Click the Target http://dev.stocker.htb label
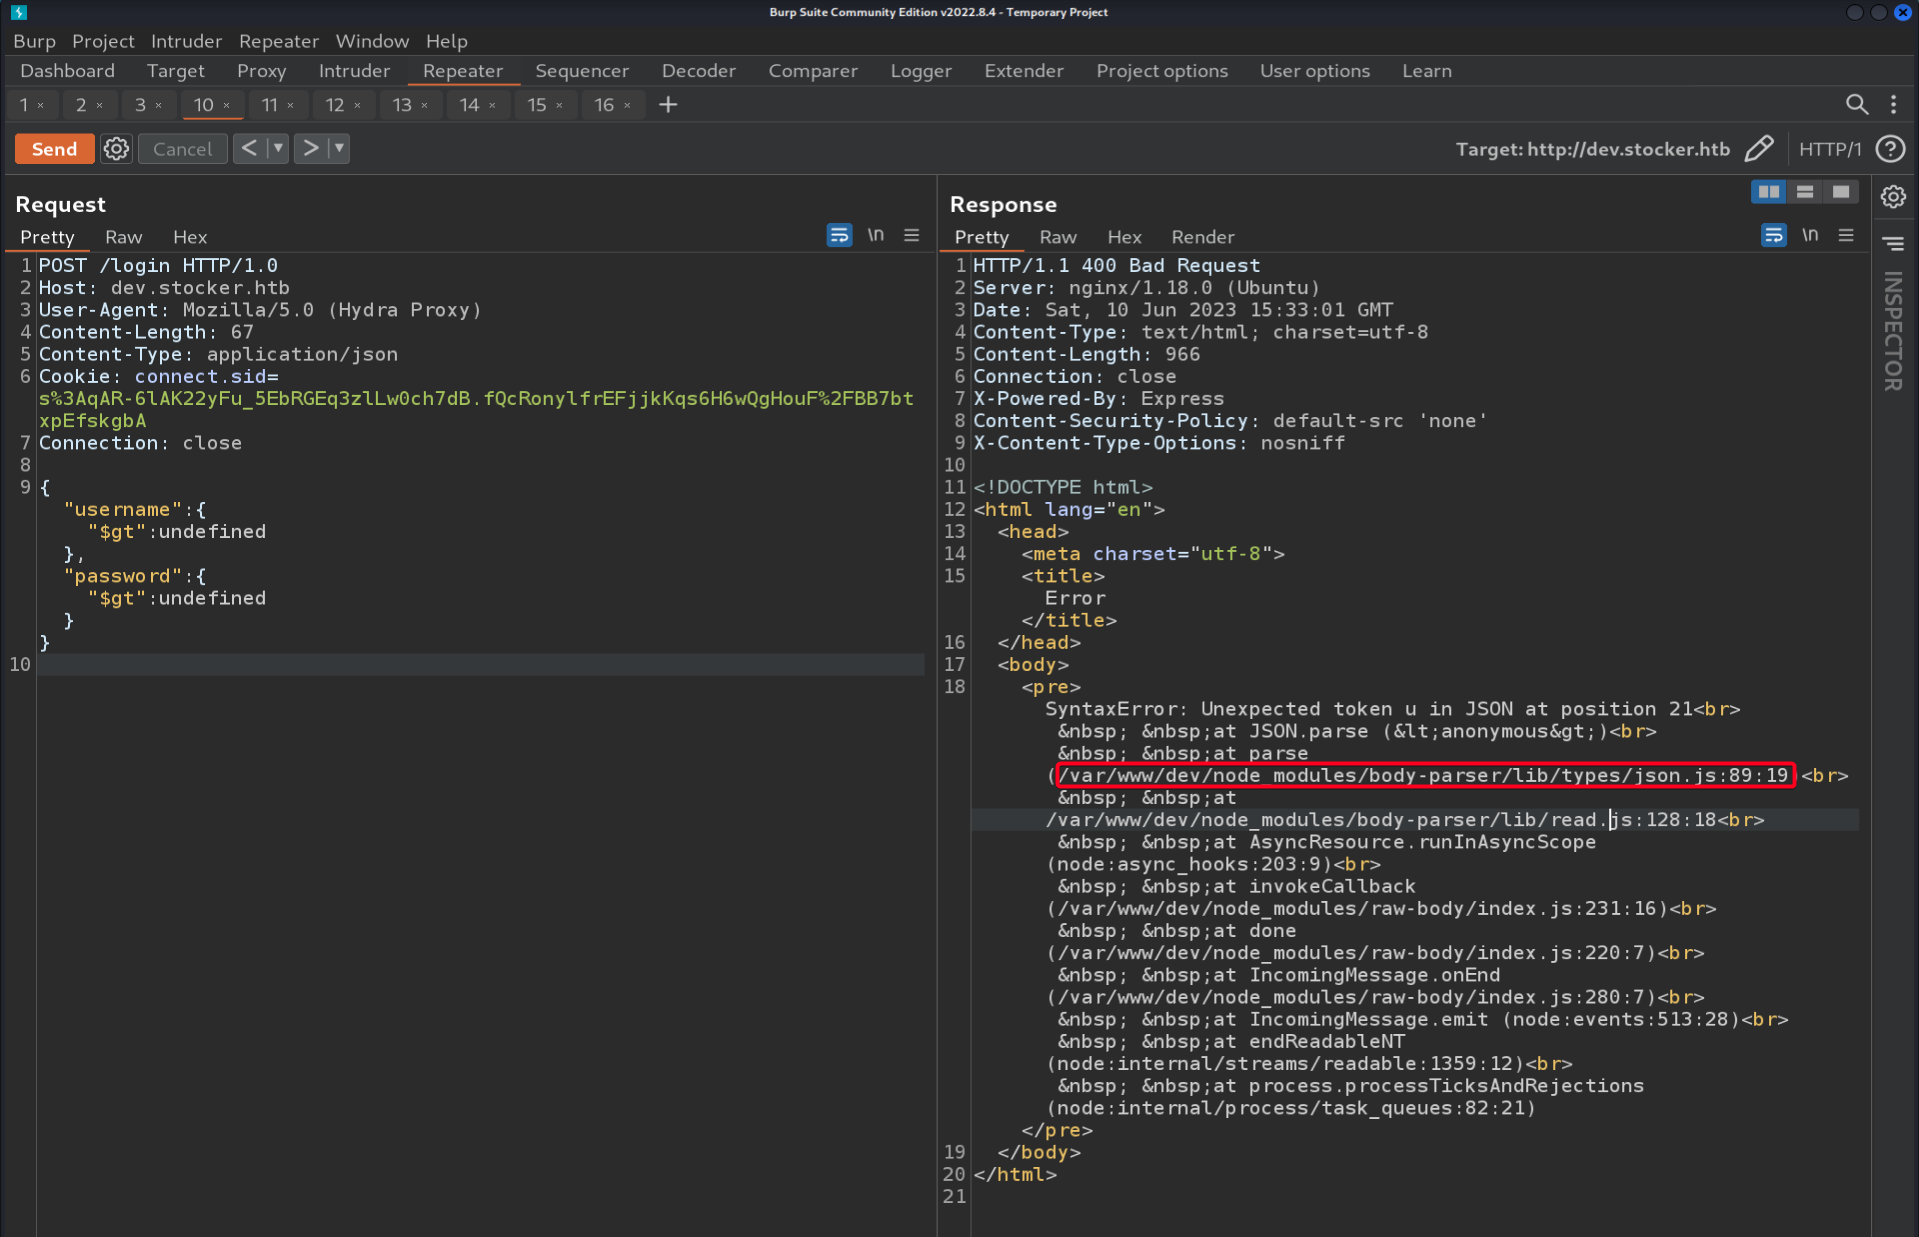The height and width of the screenshot is (1237, 1919). coord(1592,149)
